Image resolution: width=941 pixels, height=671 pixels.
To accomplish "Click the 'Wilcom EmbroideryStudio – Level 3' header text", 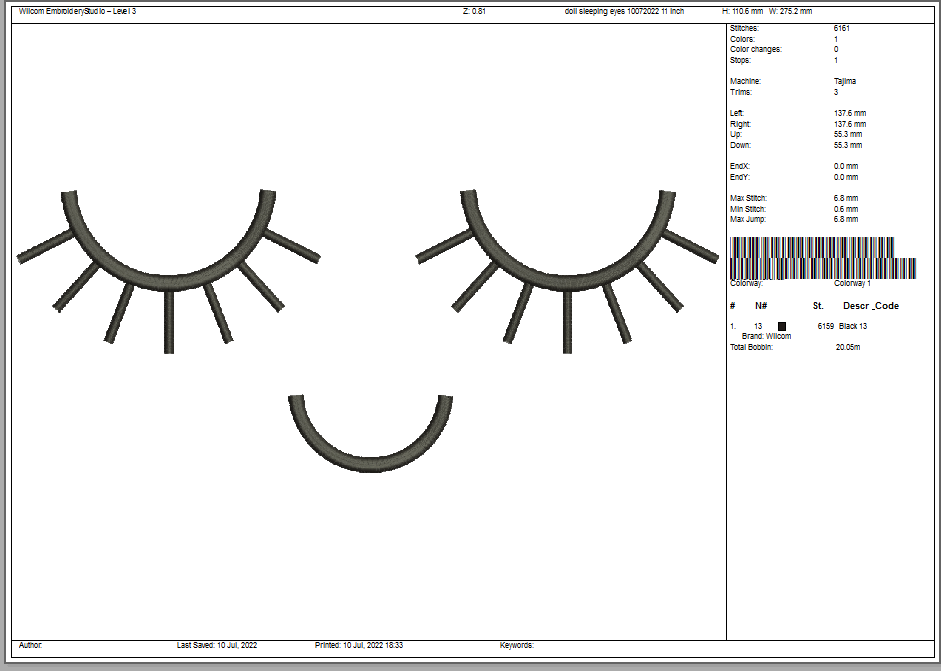I will pyautogui.click(x=77, y=11).
